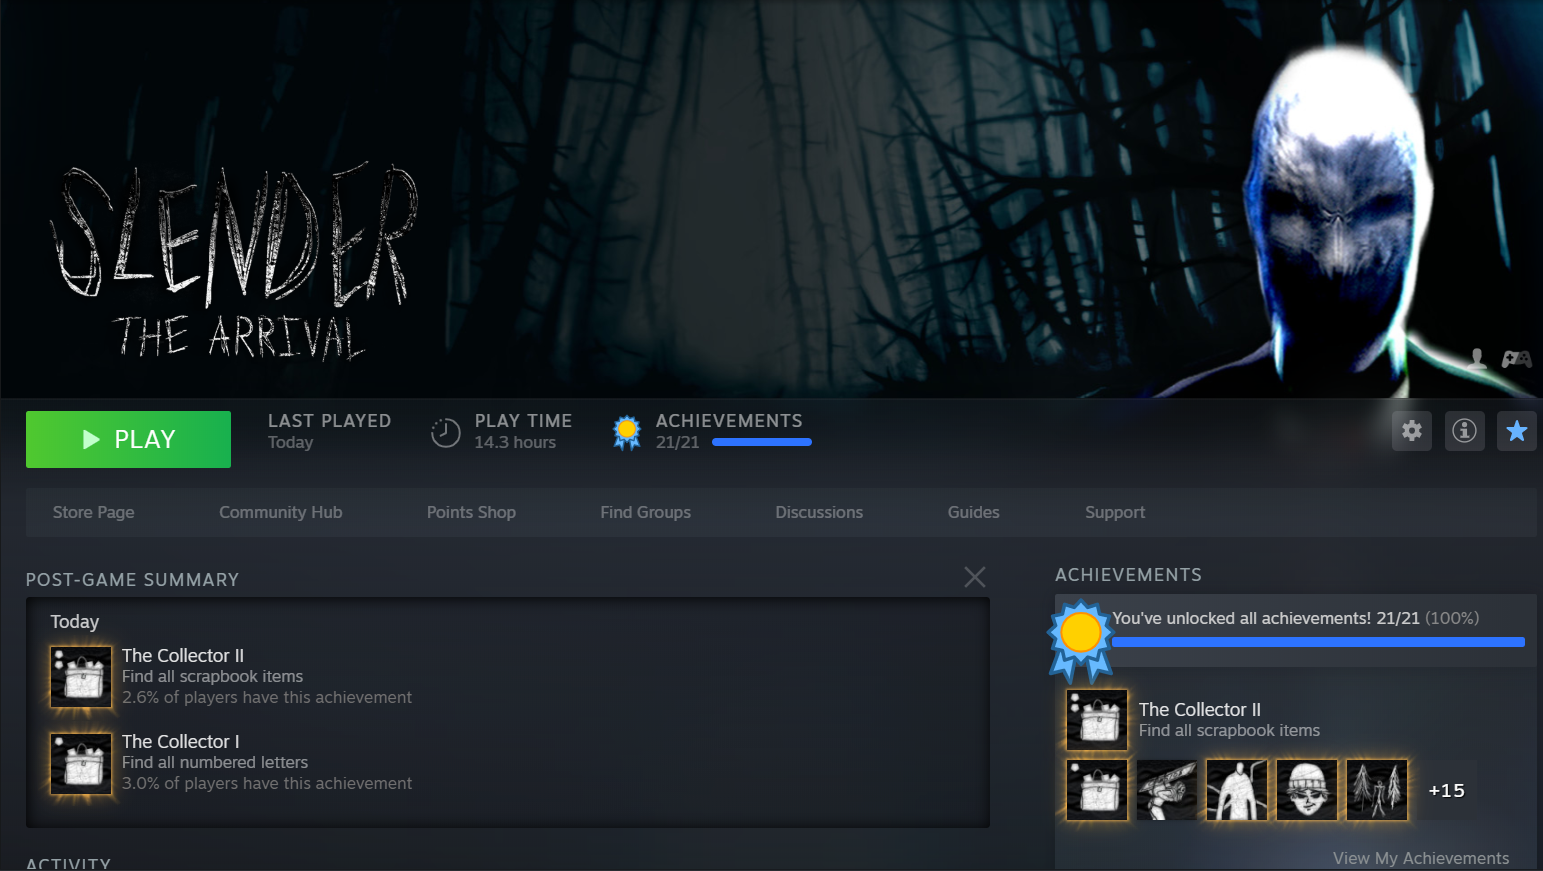This screenshot has height=871, width=1543.
Task: Click the large achievement ribbon badge
Action: [x=1080, y=640]
